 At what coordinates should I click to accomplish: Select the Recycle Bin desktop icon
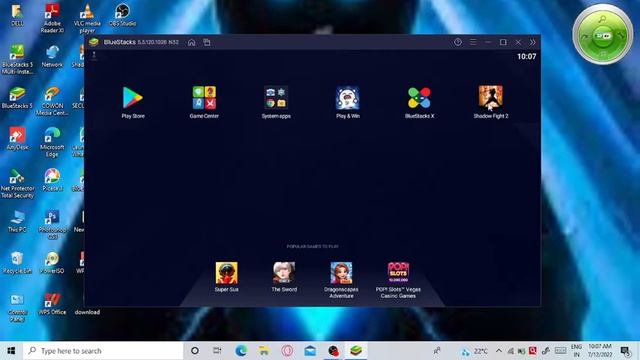pyautogui.click(x=17, y=263)
